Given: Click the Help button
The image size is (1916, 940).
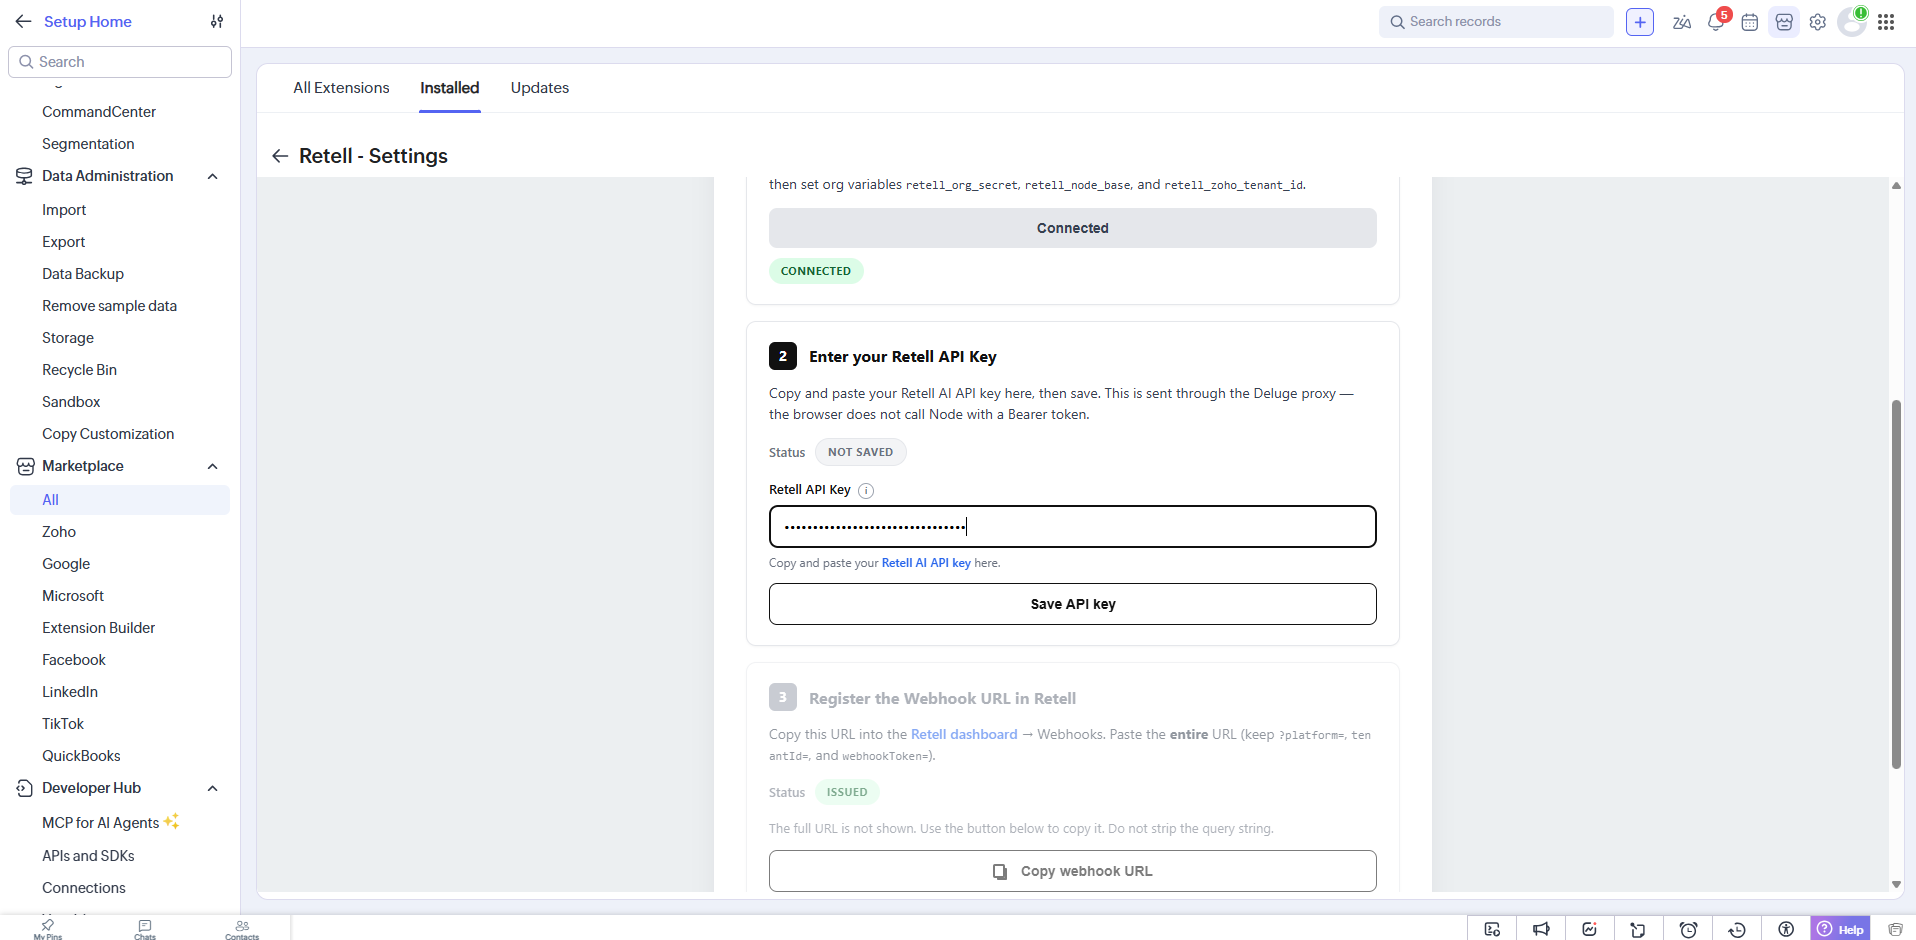Looking at the screenshot, I should tap(1841, 929).
